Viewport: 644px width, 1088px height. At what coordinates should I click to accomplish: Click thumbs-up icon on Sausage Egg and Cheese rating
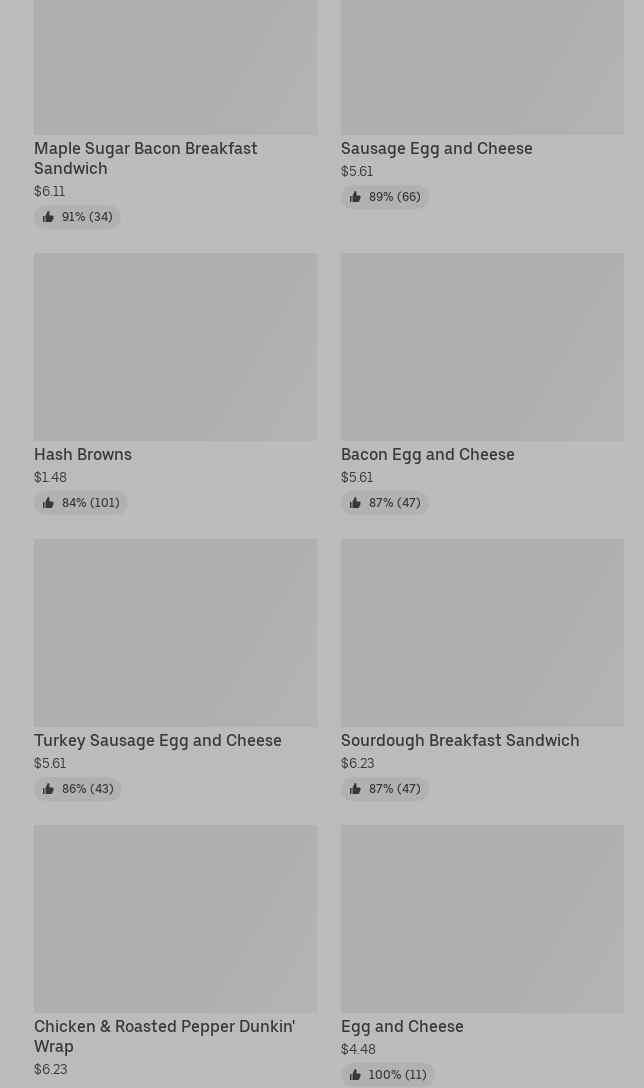pos(355,197)
